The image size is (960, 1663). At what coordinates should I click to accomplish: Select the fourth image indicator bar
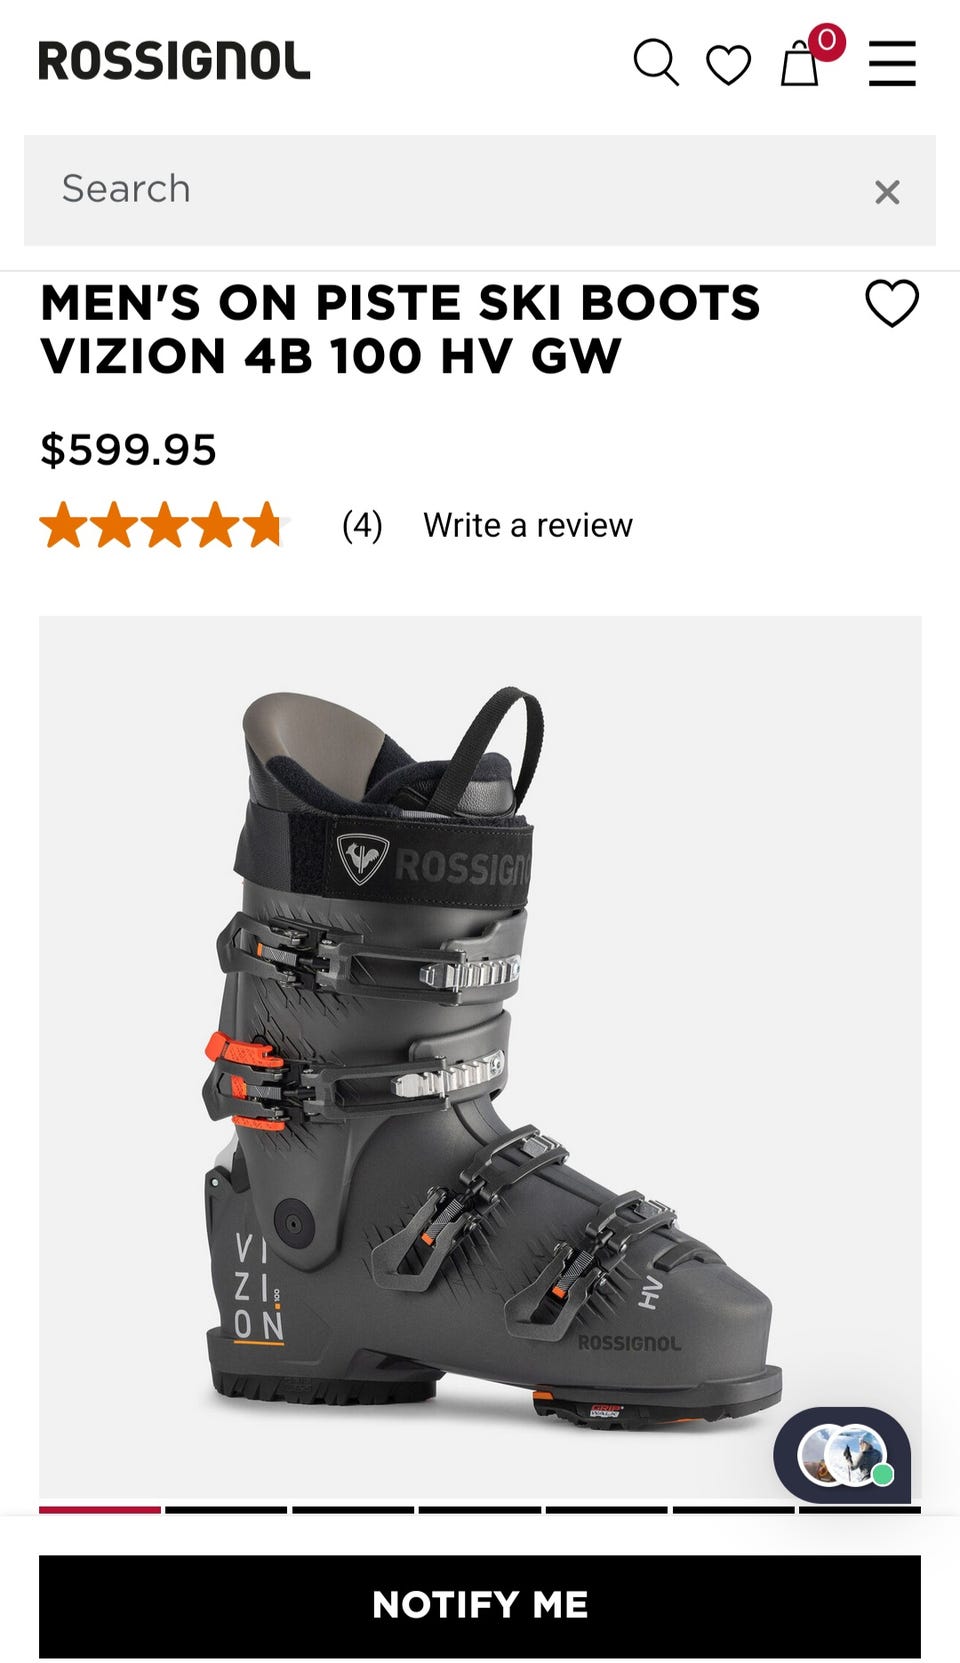(x=480, y=1510)
